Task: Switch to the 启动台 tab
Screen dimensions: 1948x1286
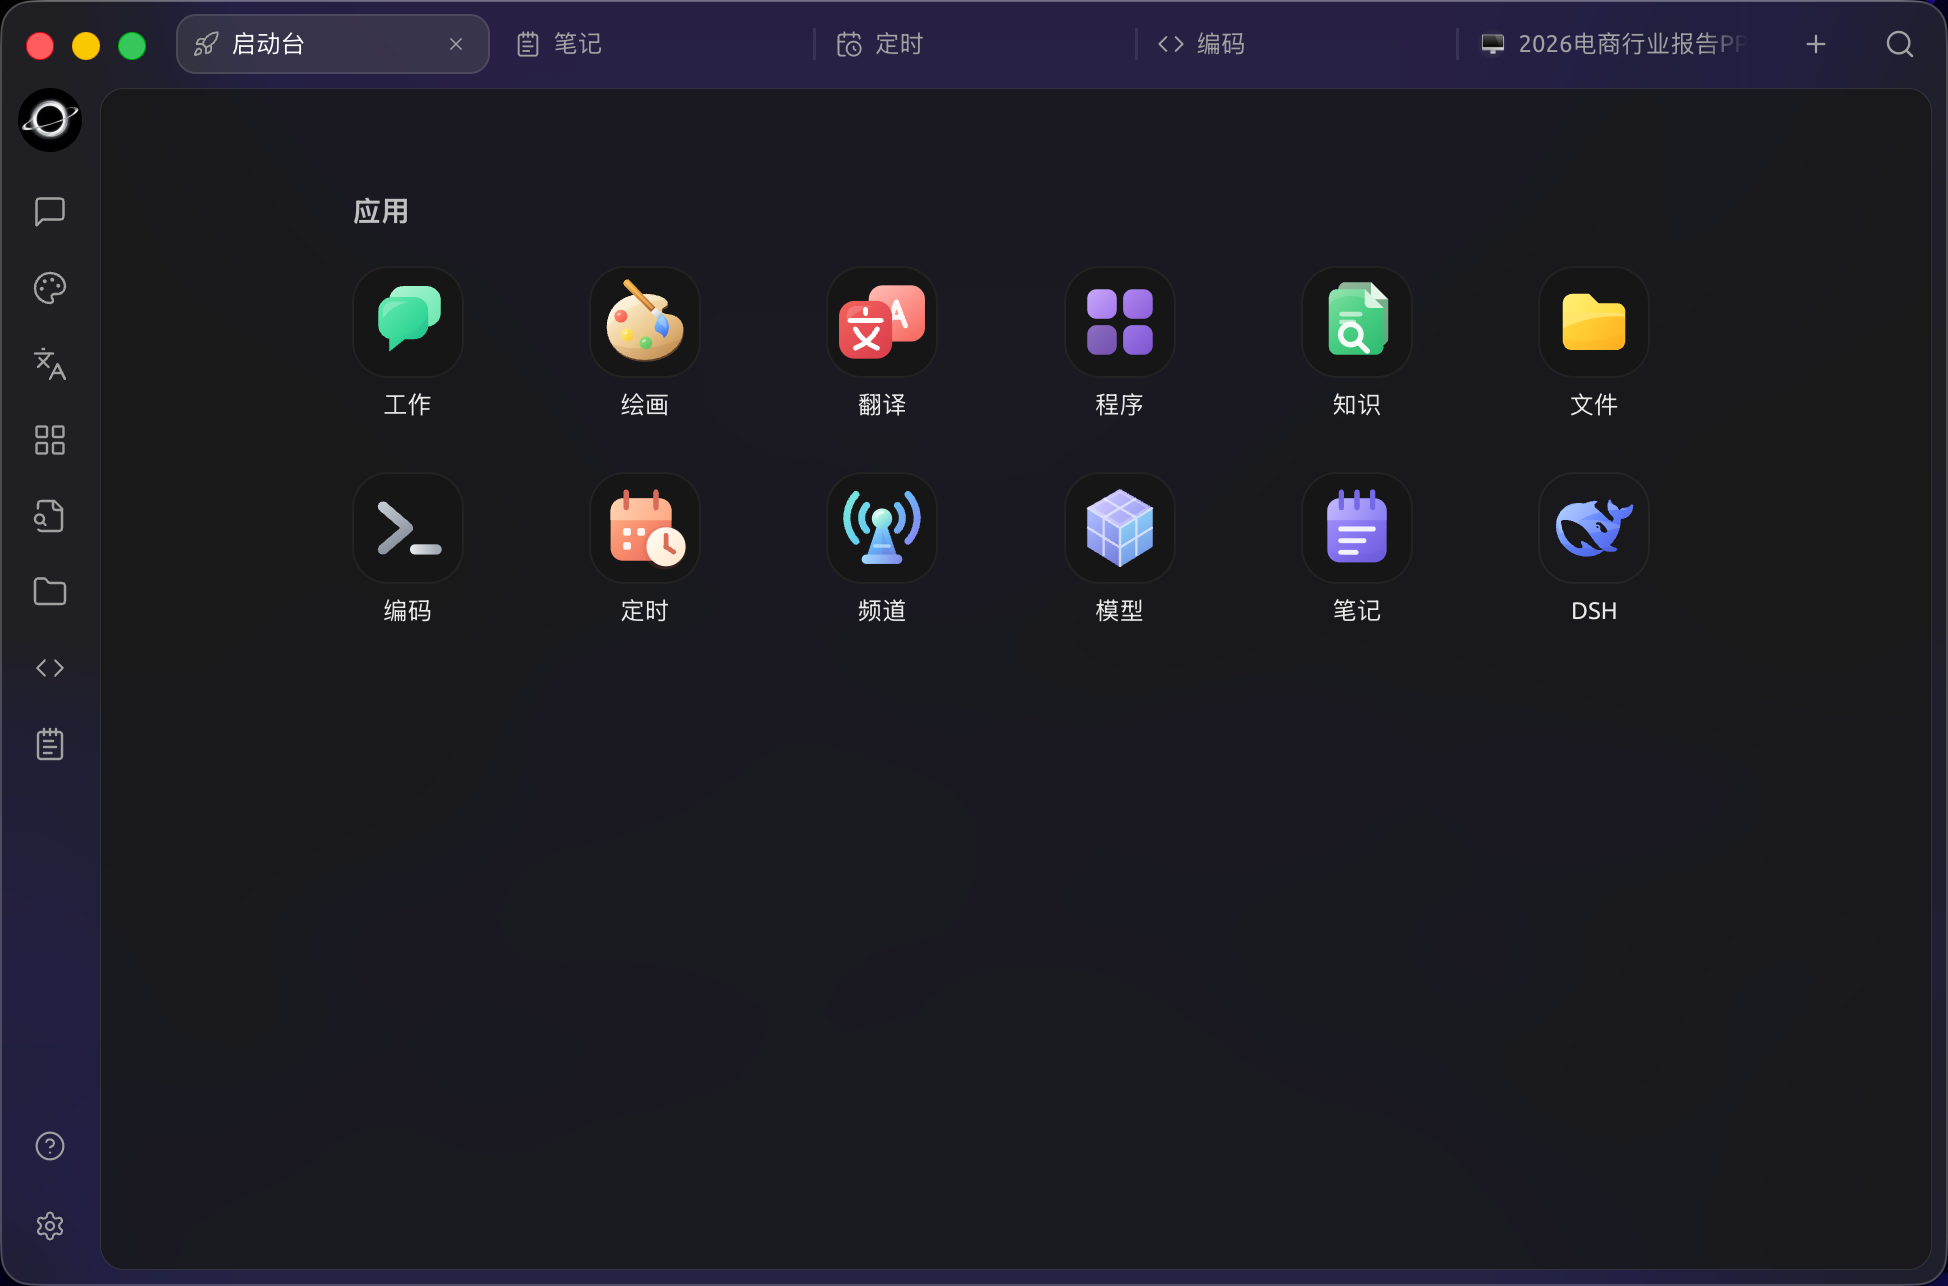Action: point(332,44)
